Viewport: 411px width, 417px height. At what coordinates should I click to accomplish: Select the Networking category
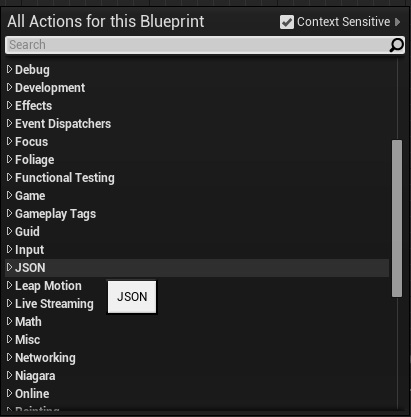point(45,358)
